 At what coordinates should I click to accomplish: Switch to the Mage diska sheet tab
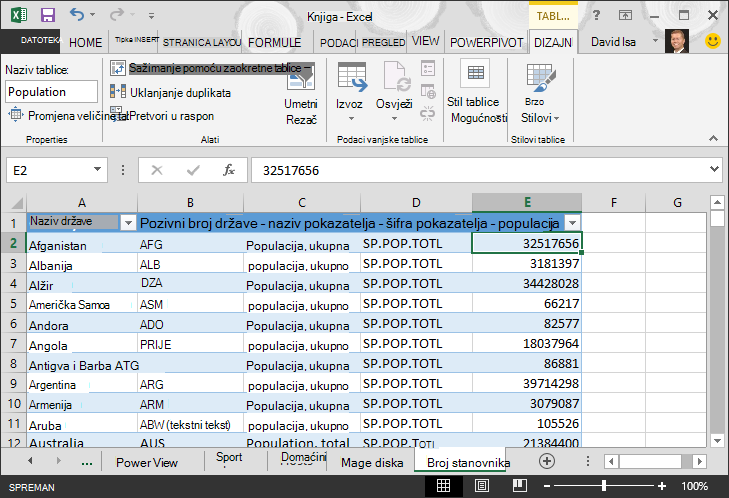[371, 463]
